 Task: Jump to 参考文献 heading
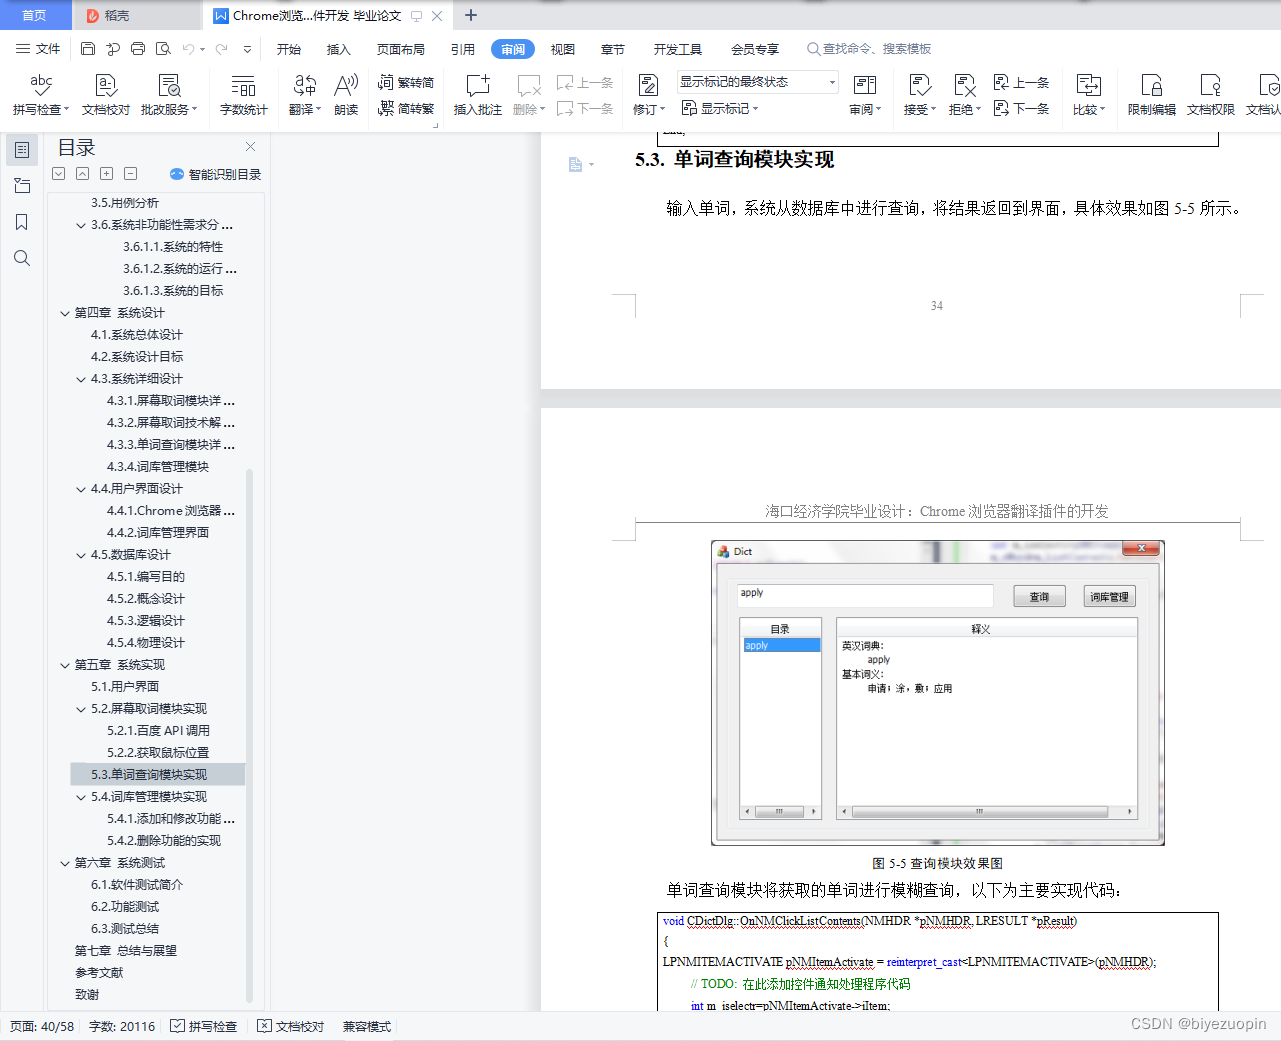99,973
